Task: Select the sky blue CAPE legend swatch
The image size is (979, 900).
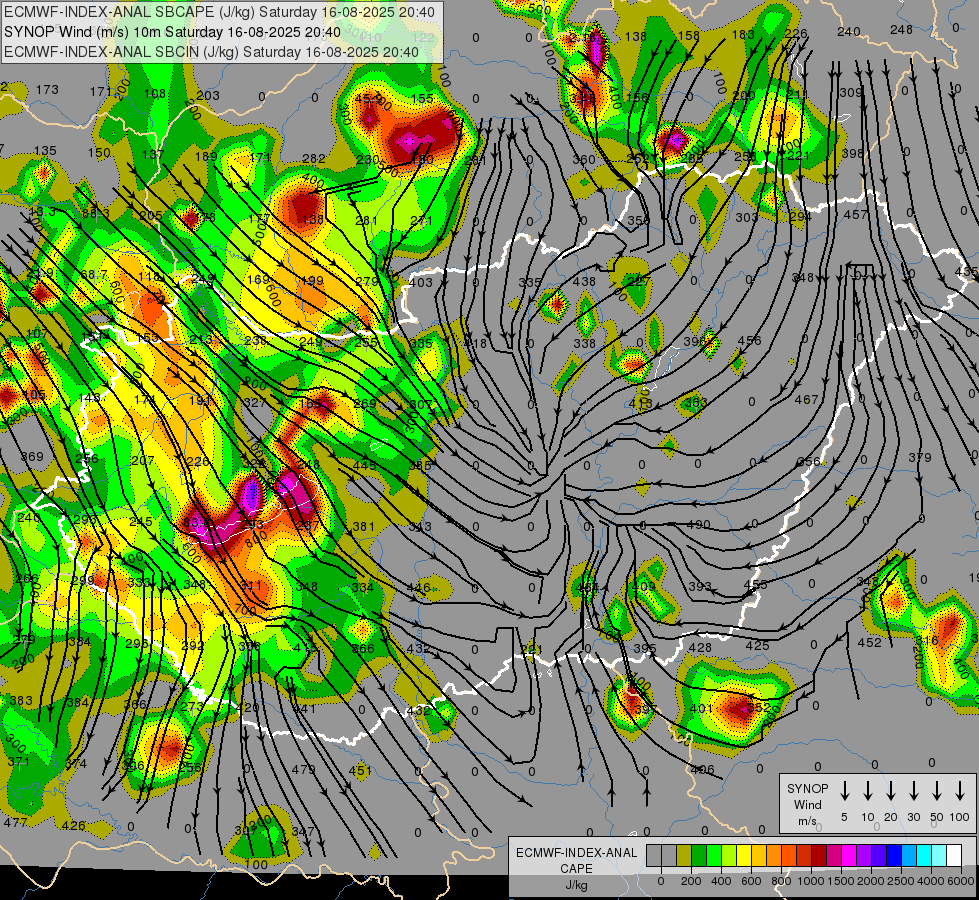Action: (908, 855)
